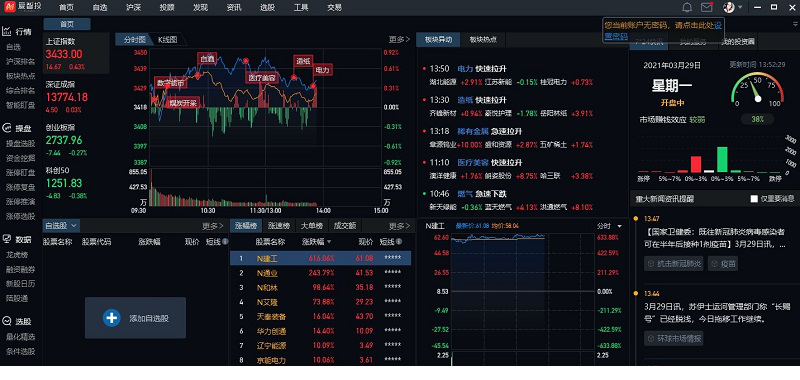
Task: Click the 设置密码 link in the tooltip
Action: (x=617, y=37)
